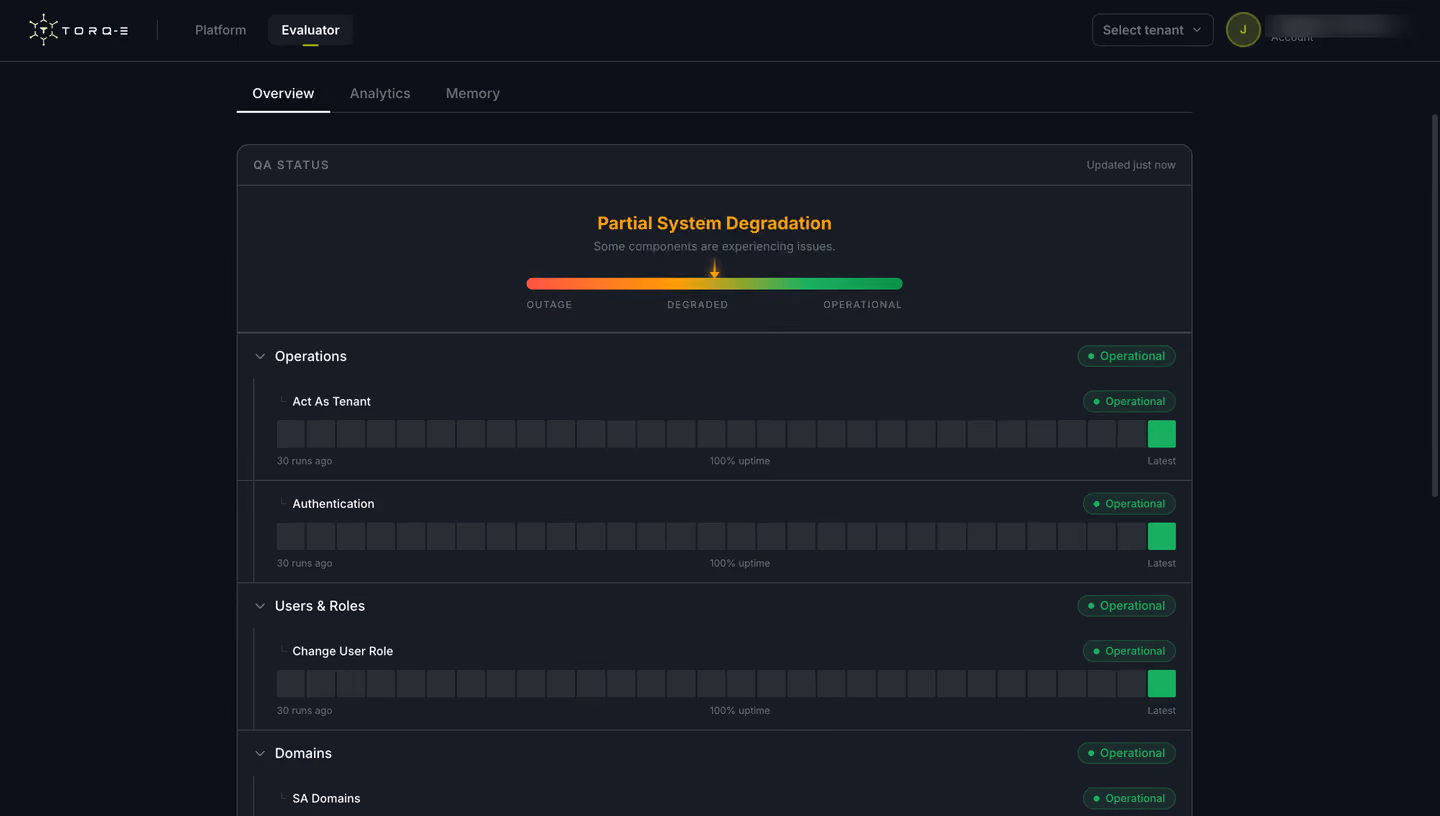Click the Users & Roles Operational badge
This screenshot has height=816, width=1440.
1126,605
